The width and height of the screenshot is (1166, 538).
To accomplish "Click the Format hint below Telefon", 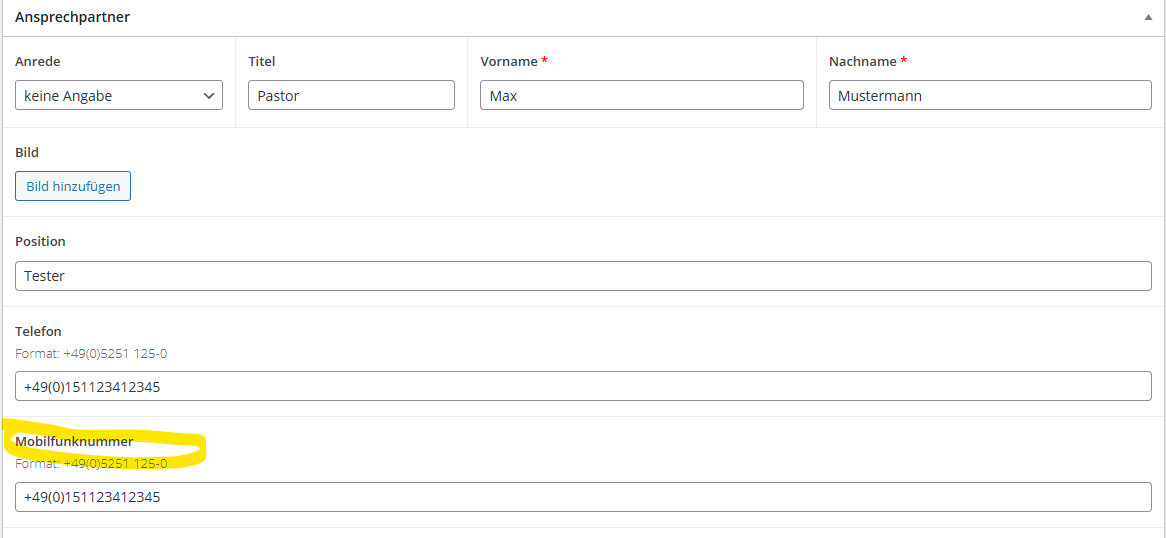I will (x=91, y=353).
